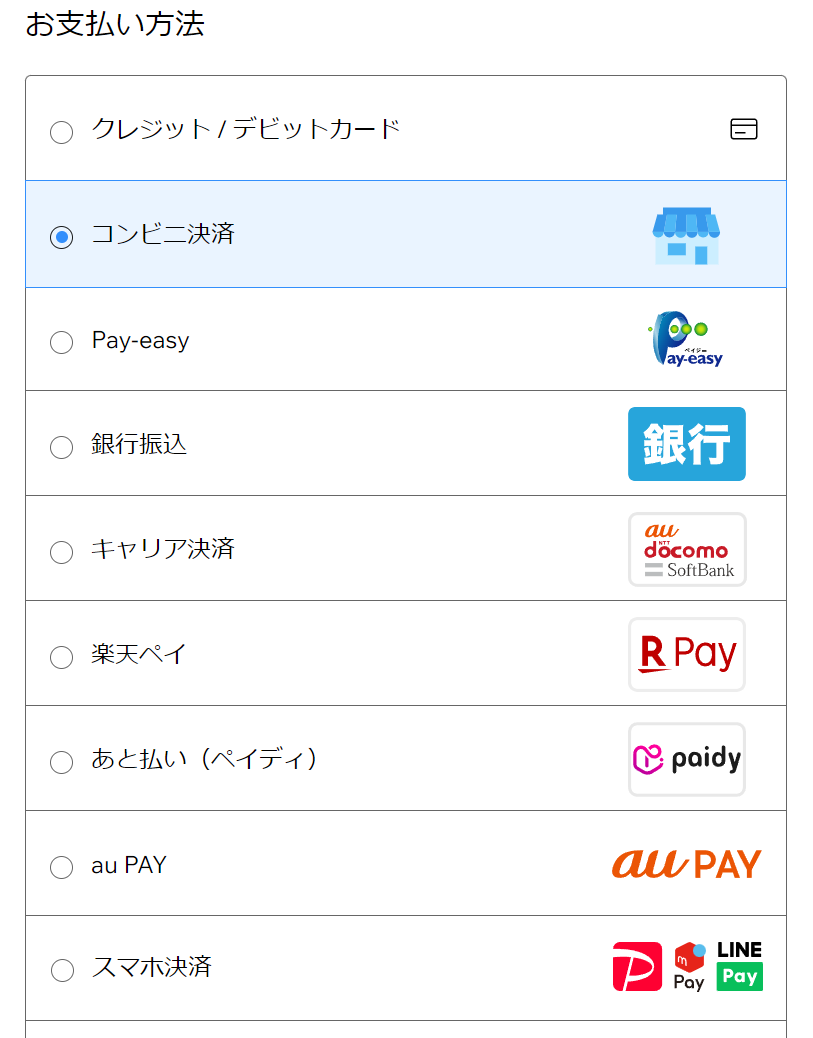Click the スマホ決済 label text
This screenshot has width=813, height=1038.
(x=151, y=967)
